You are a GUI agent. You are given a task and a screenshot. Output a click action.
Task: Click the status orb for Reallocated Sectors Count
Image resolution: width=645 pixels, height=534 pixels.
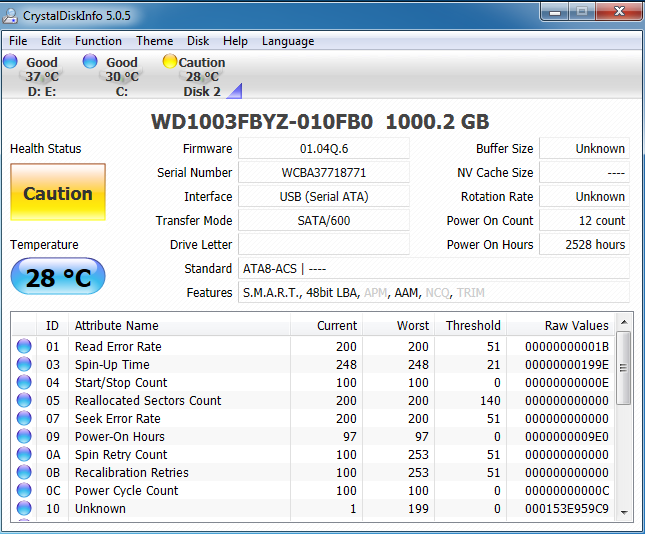click(x=24, y=401)
